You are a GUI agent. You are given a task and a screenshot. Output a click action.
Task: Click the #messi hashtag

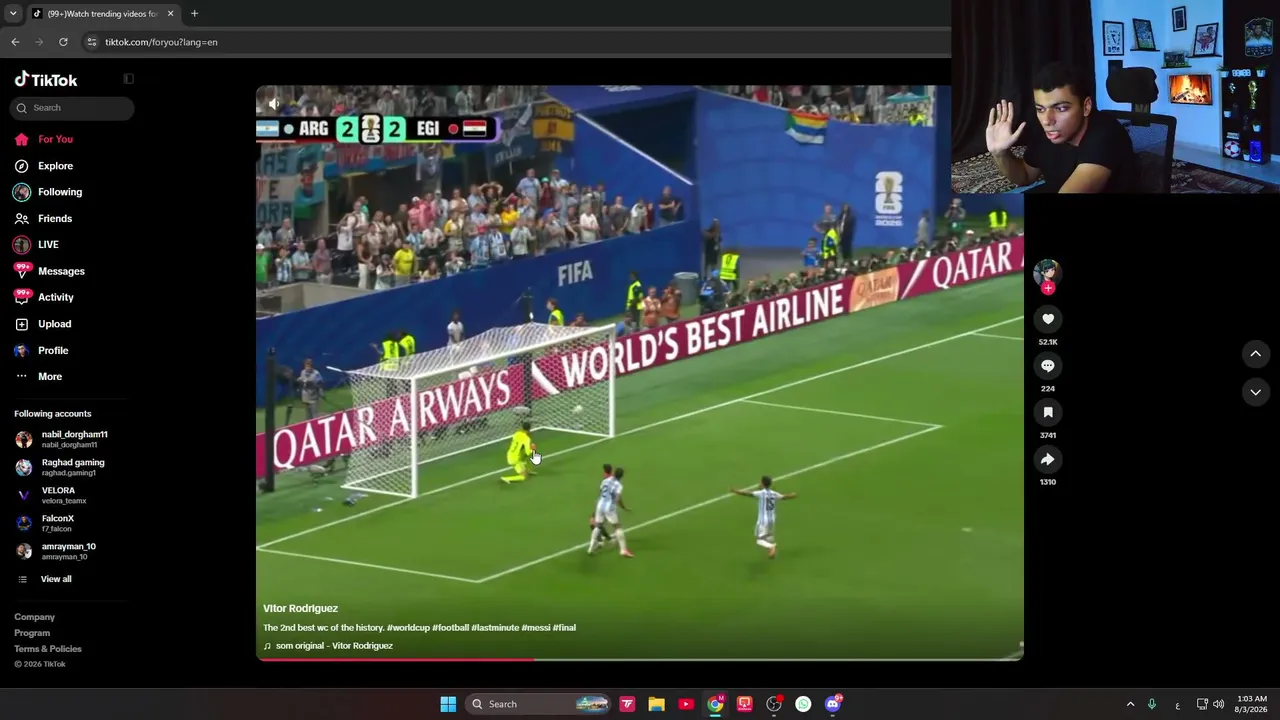tap(536, 628)
